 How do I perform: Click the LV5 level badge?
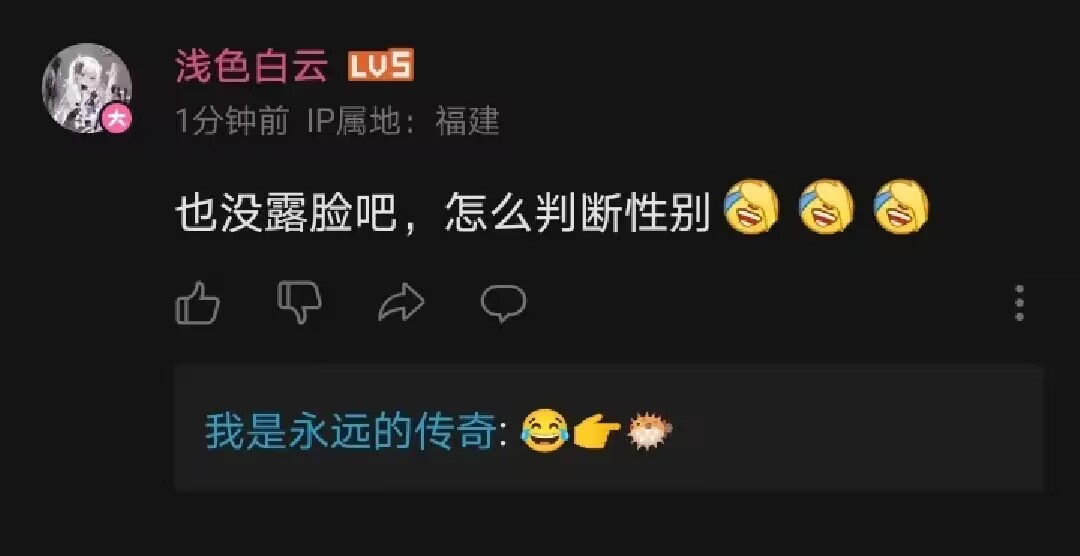click(x=380, y=65)
